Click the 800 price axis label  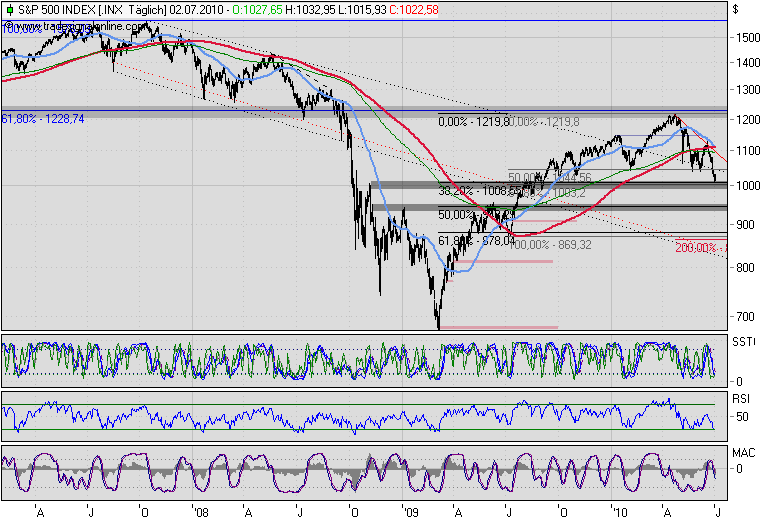pos(744,268)
